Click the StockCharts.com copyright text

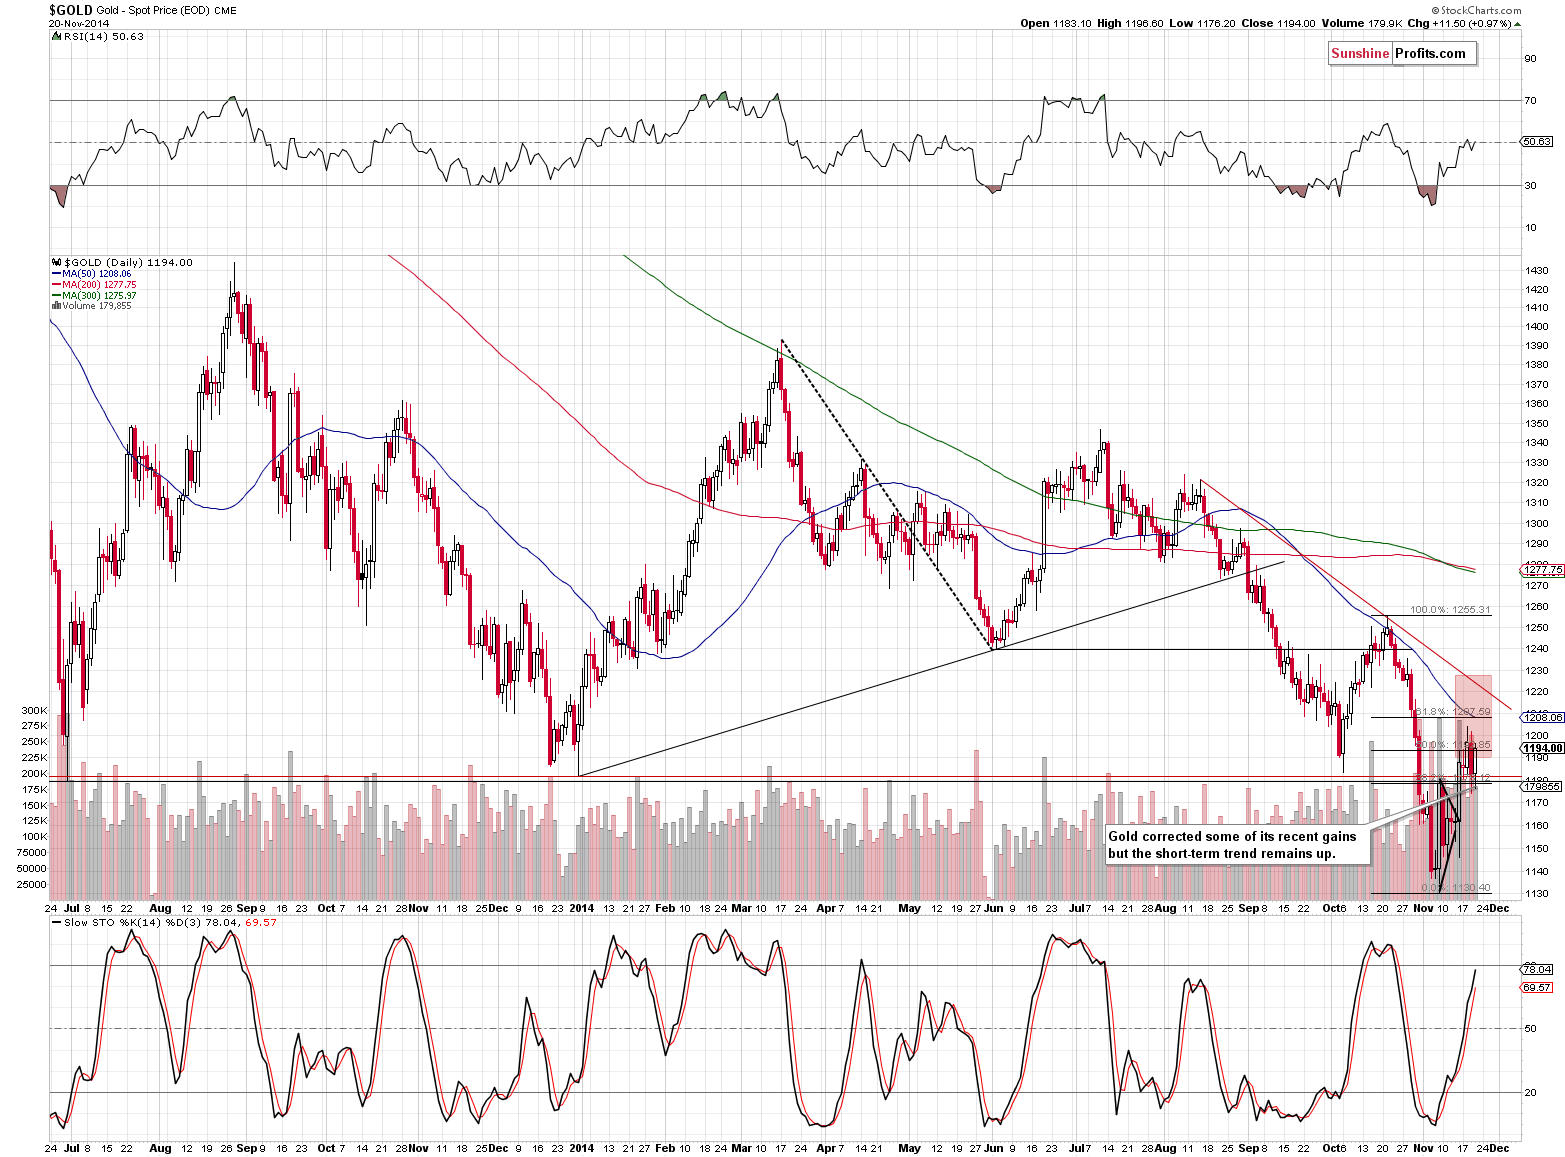[x=1475, y=10]
